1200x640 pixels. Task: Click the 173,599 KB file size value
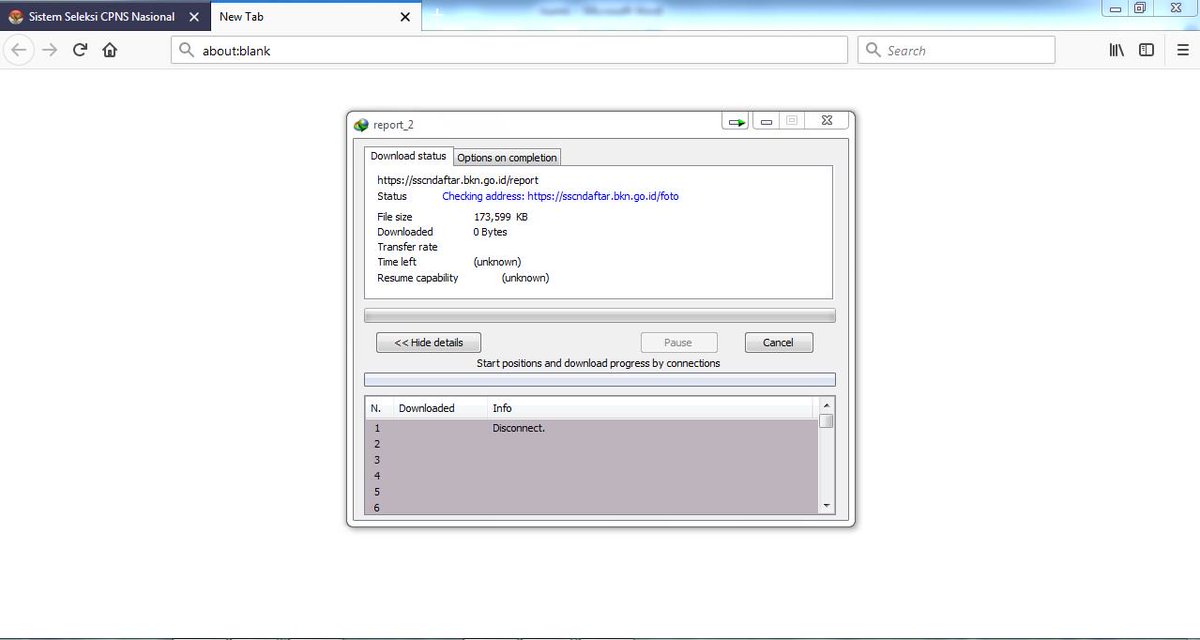tap(500, 217)
